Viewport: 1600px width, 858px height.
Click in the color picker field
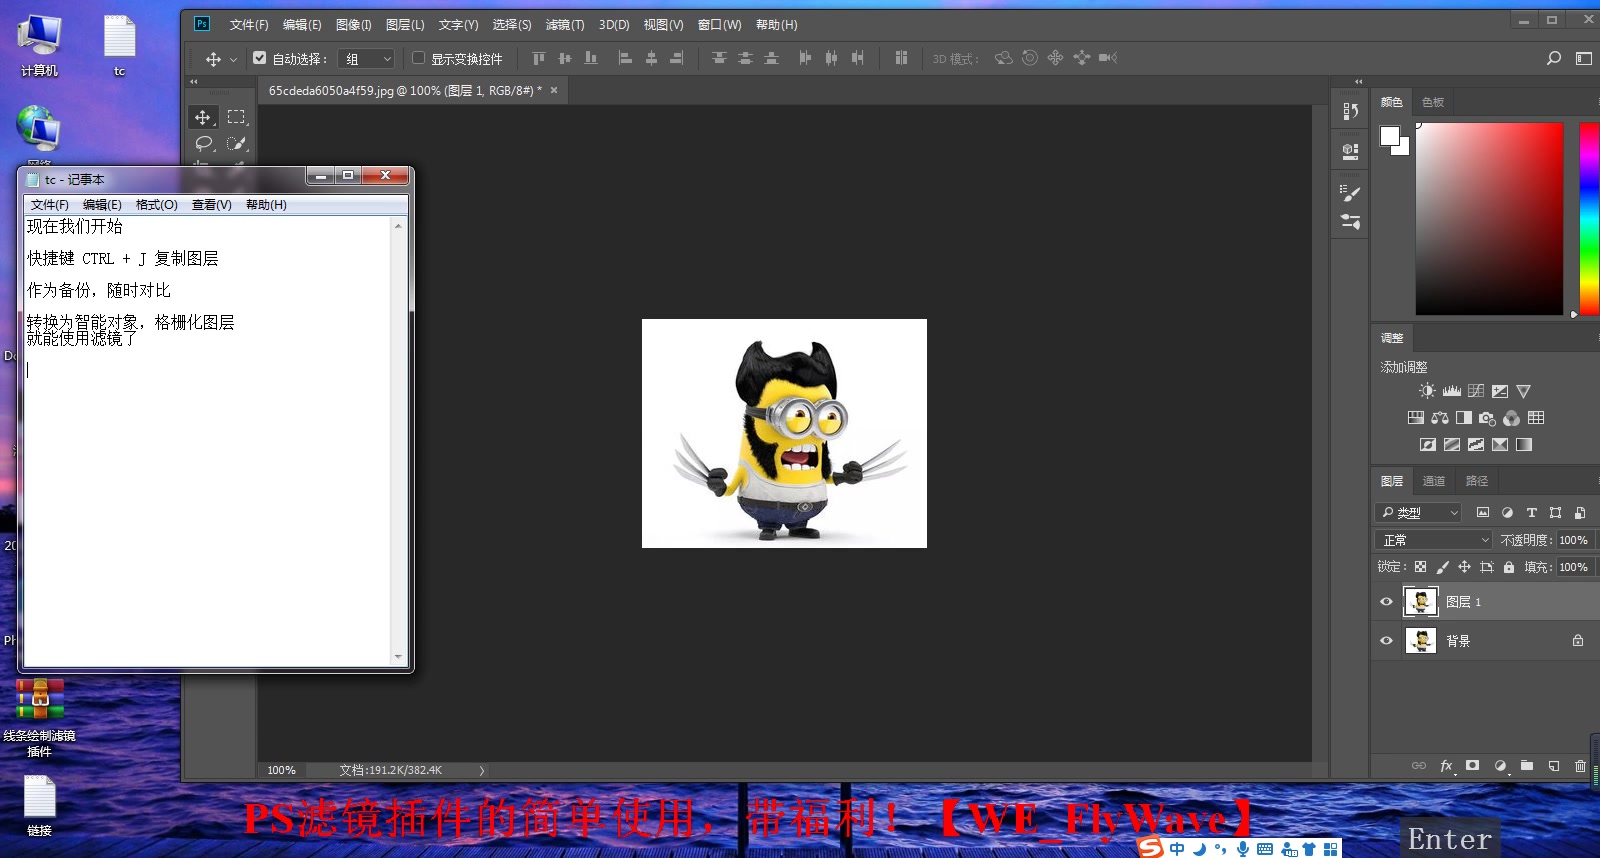(1489, 219)
